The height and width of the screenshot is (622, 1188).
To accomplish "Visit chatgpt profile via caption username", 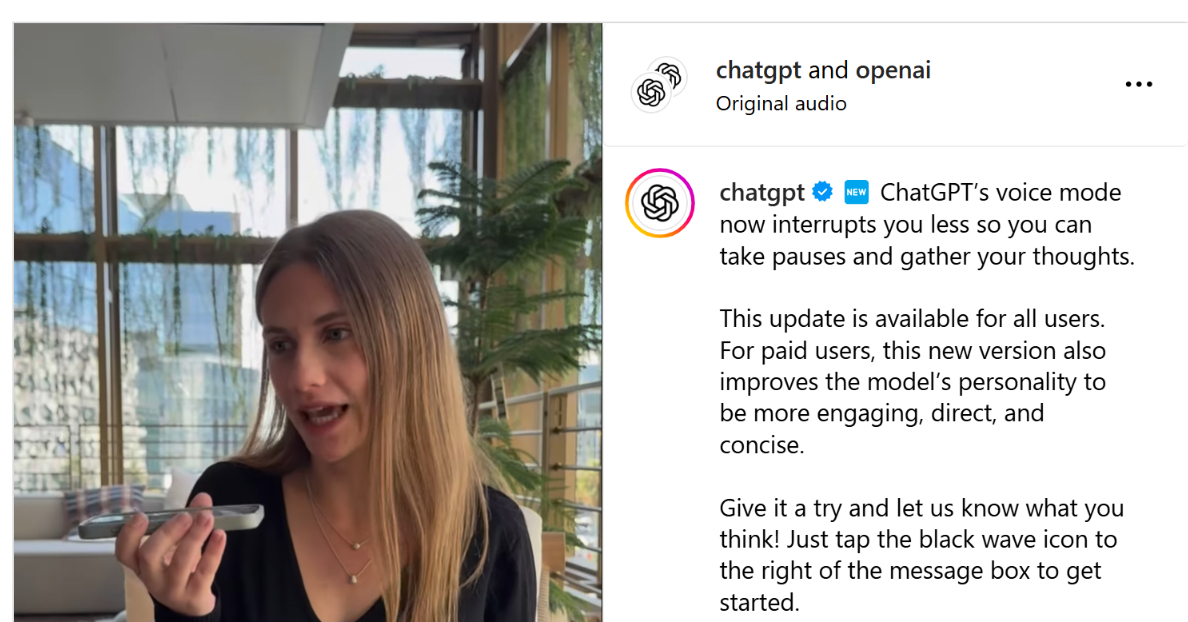I will tap(761, 192).
